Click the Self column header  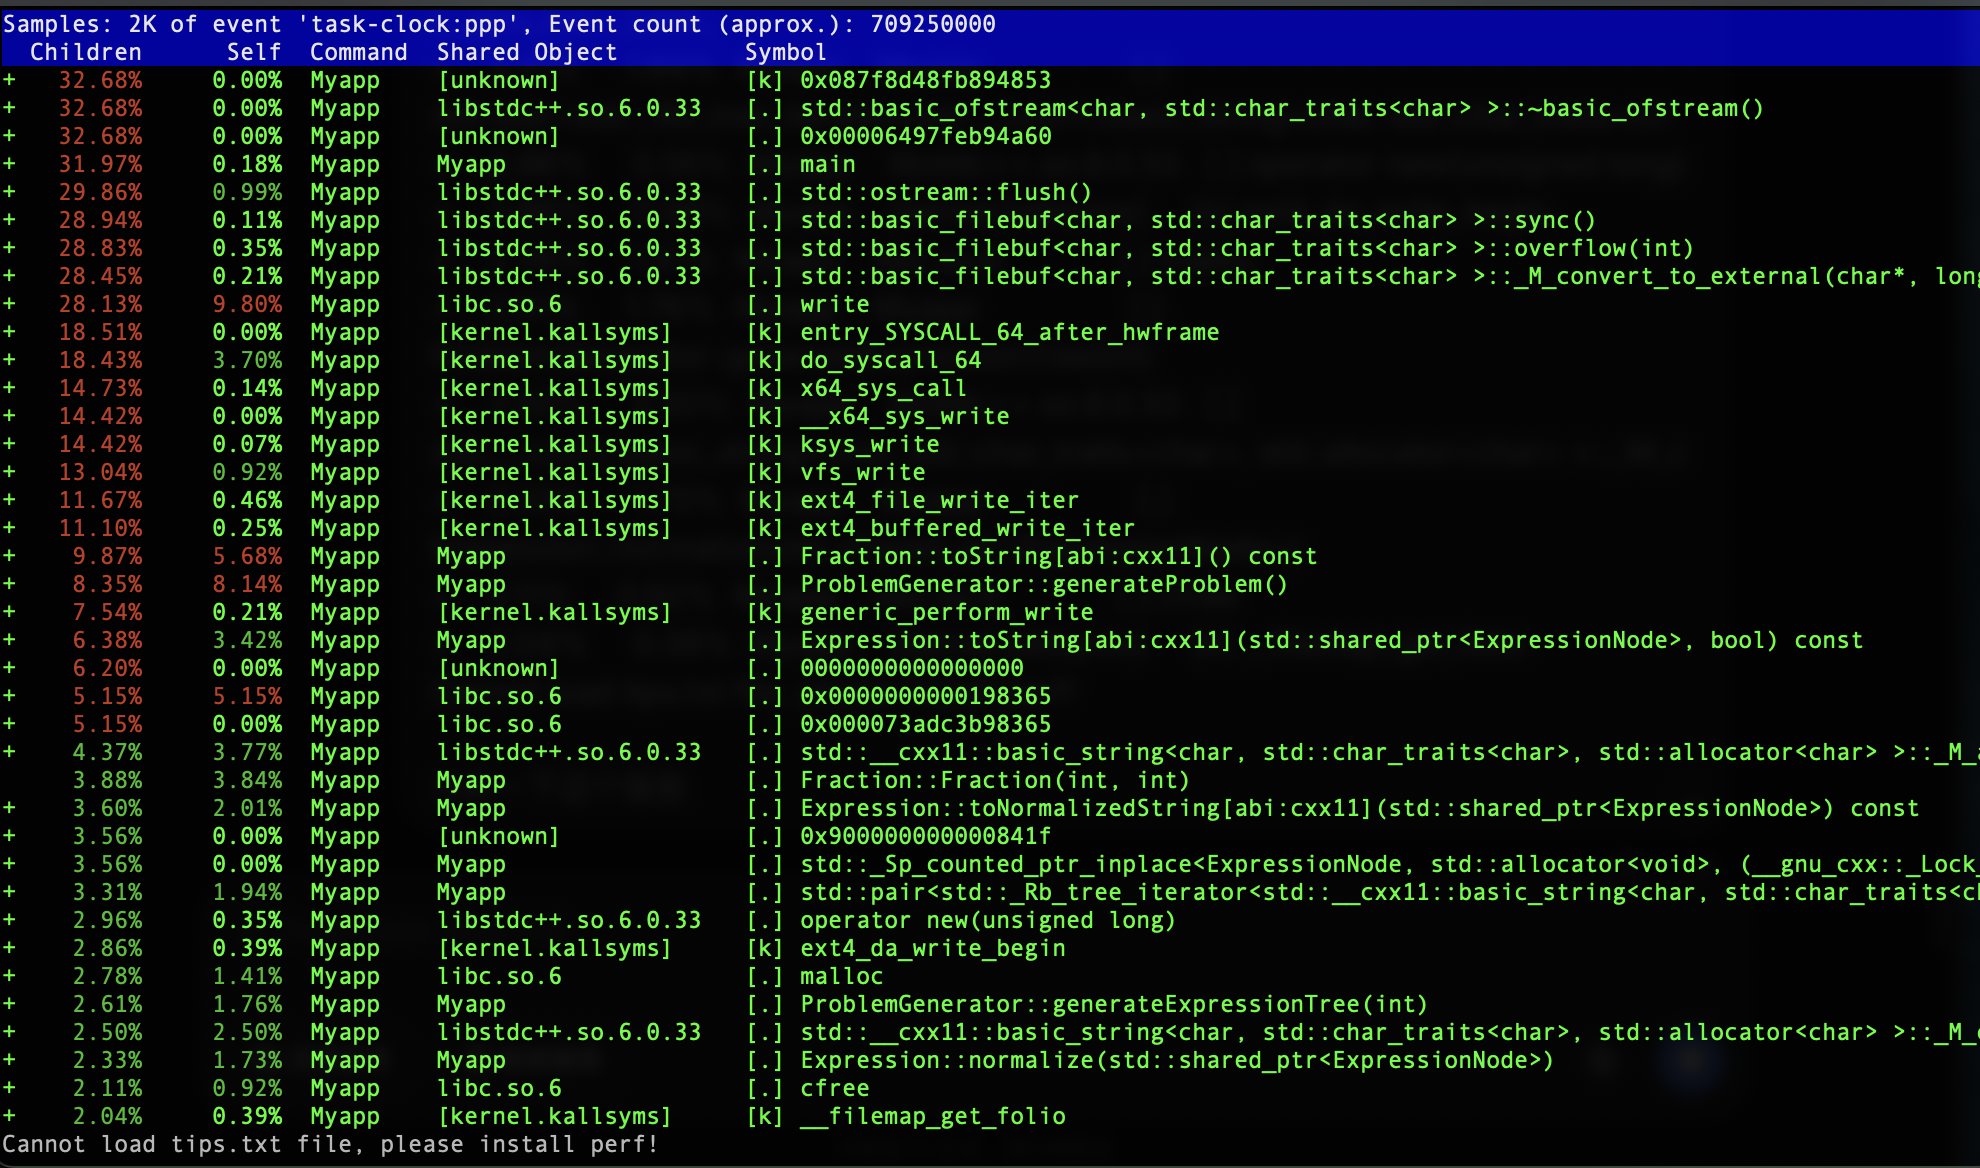253,52
